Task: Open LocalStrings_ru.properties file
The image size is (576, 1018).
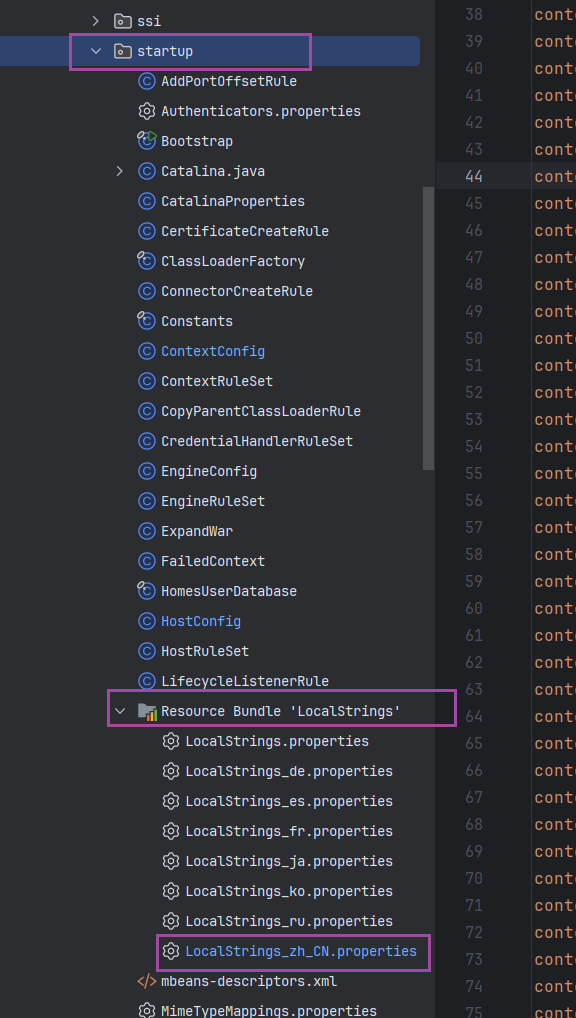Action: pos(289,921)
